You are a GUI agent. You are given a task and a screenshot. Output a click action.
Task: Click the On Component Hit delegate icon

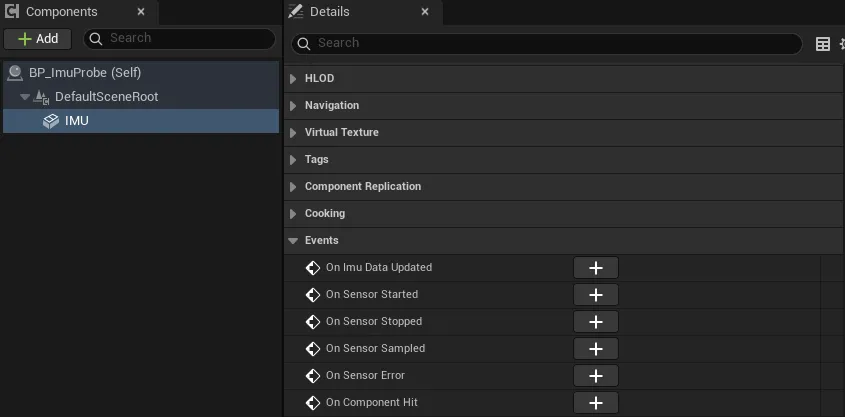pos(313,402)
